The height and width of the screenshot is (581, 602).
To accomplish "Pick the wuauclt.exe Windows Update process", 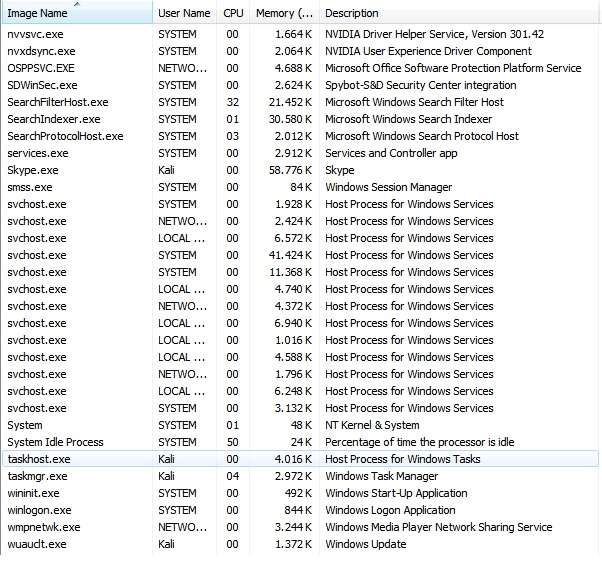I will click(x=37, y=544).
